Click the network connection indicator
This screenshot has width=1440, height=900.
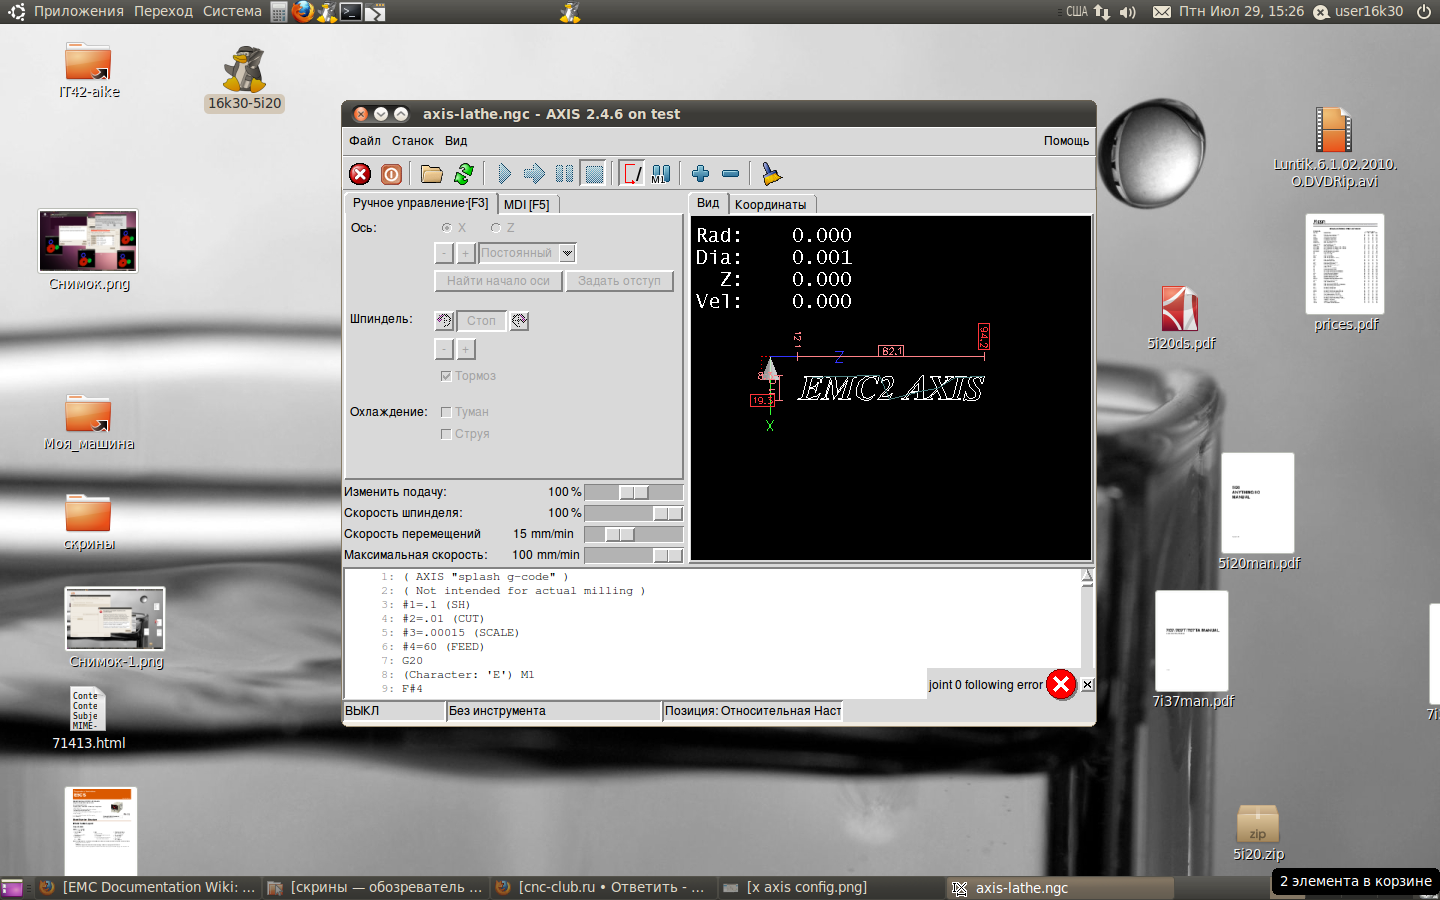point(1102,12)
